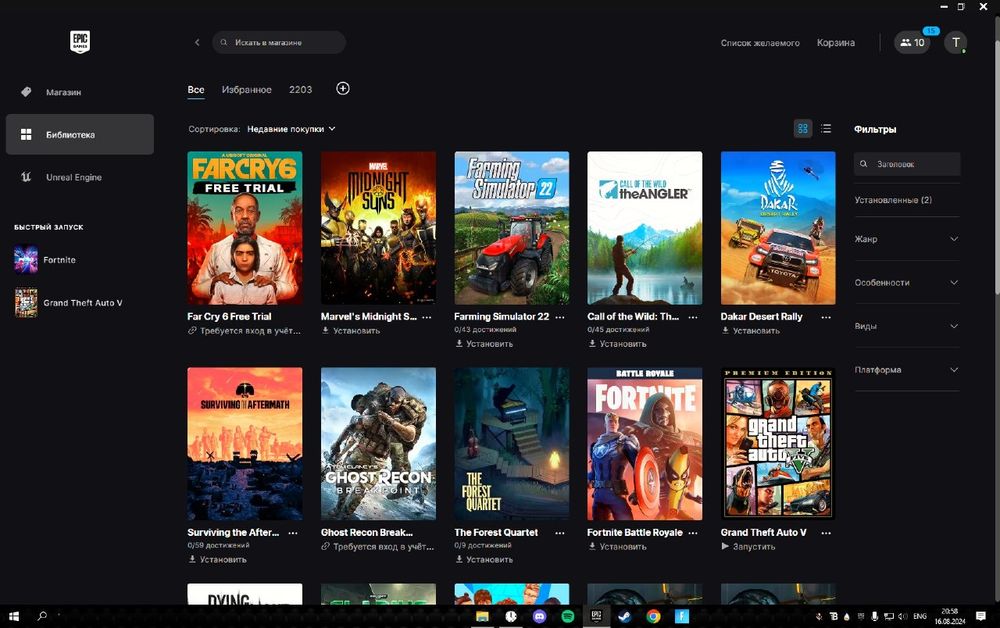Expand the Особенности filter
The width and height of the screenshot is (1000, 628).
(906, 282)
